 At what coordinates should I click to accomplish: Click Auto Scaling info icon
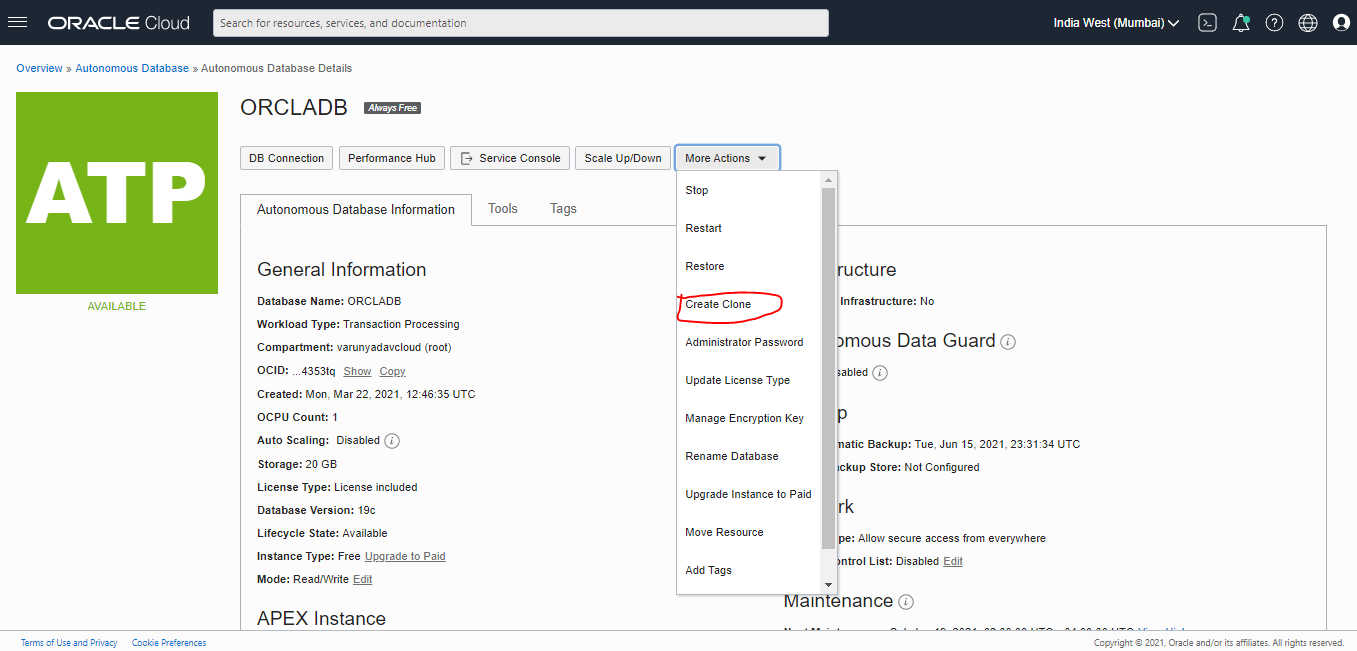click(x=392, y=441)
